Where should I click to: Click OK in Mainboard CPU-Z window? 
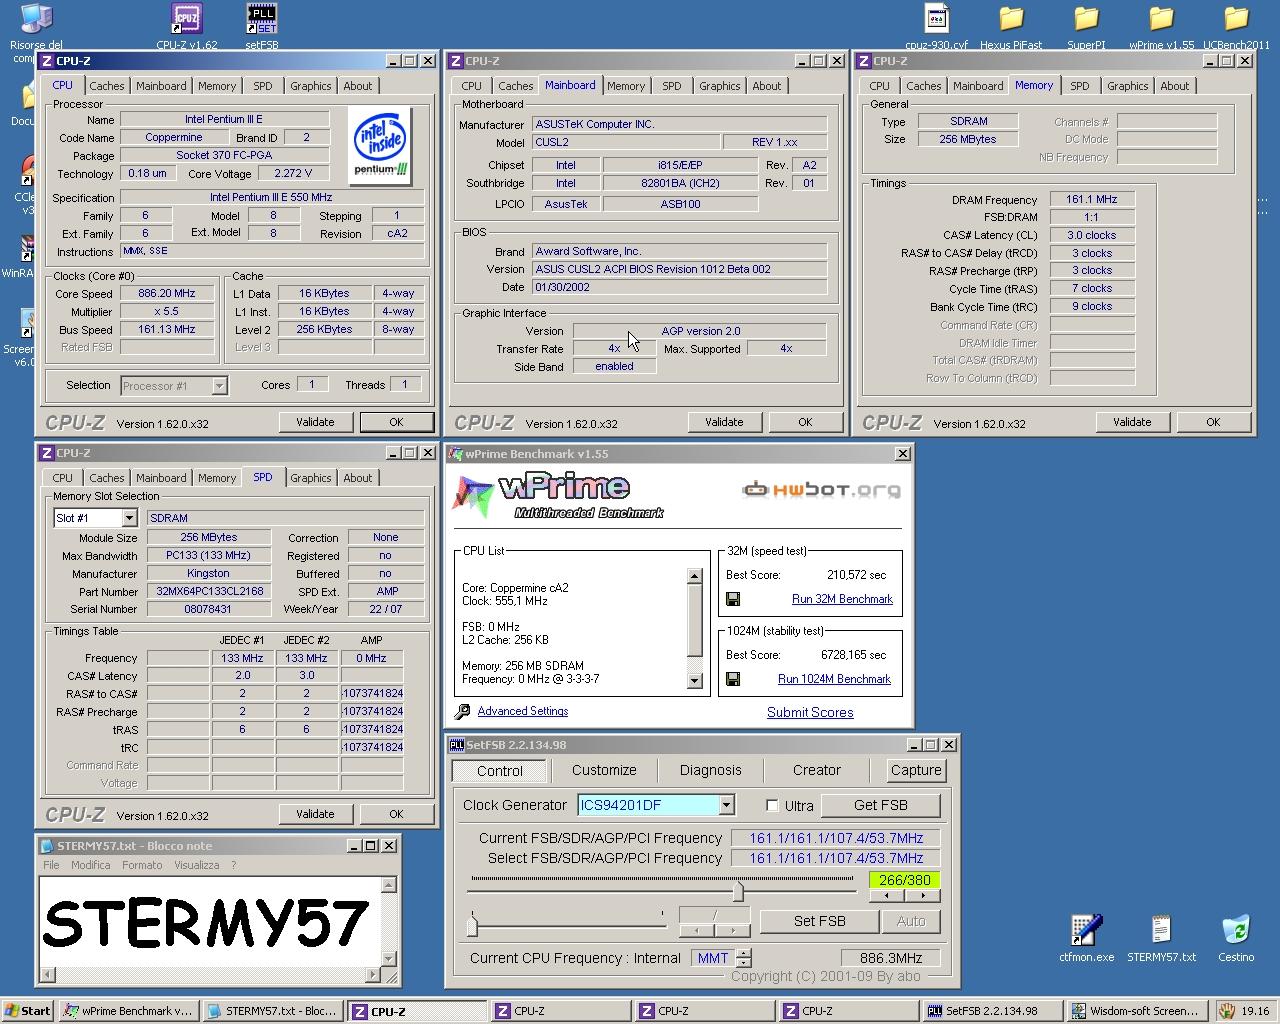[805, 422]
